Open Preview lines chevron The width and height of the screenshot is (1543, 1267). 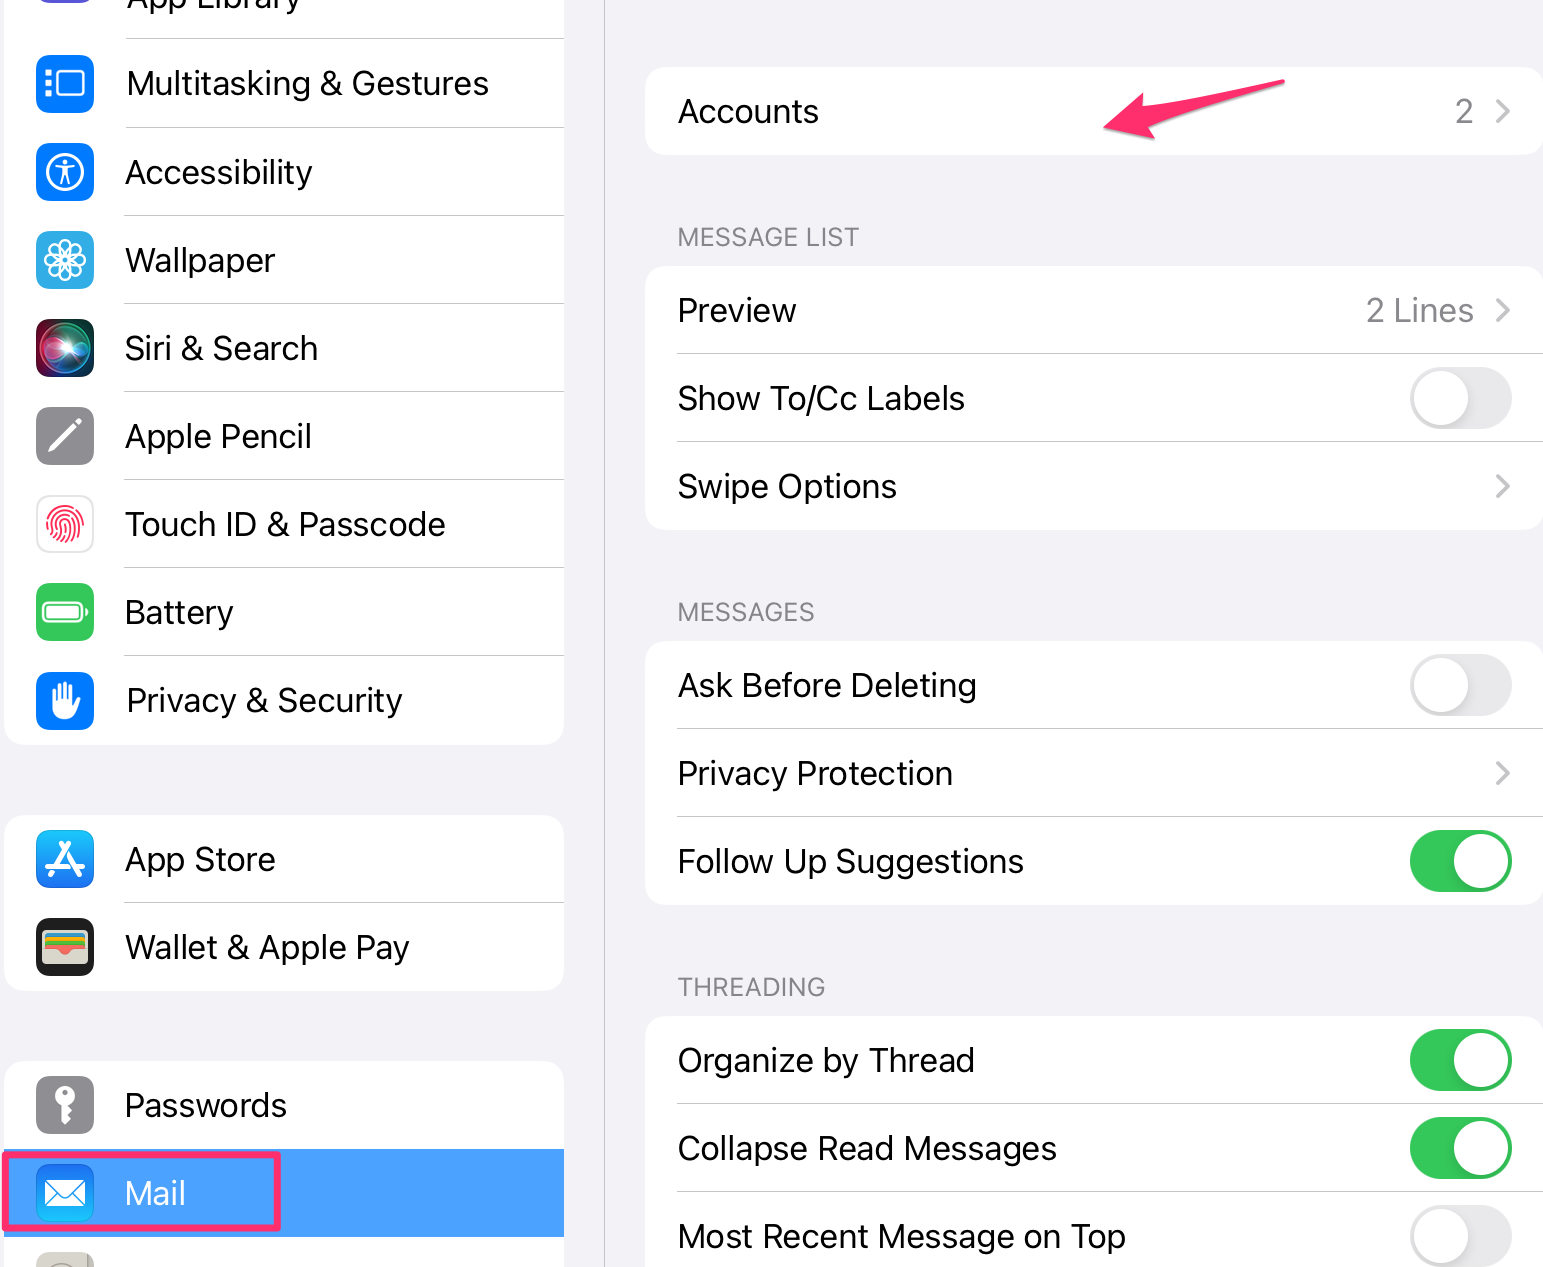(1502, 310)
